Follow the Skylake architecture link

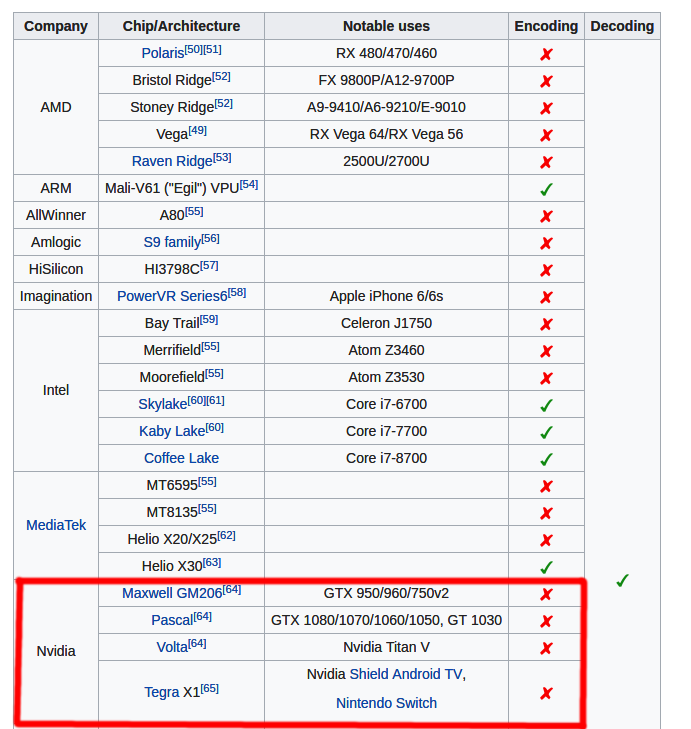(x=163, y=404)
